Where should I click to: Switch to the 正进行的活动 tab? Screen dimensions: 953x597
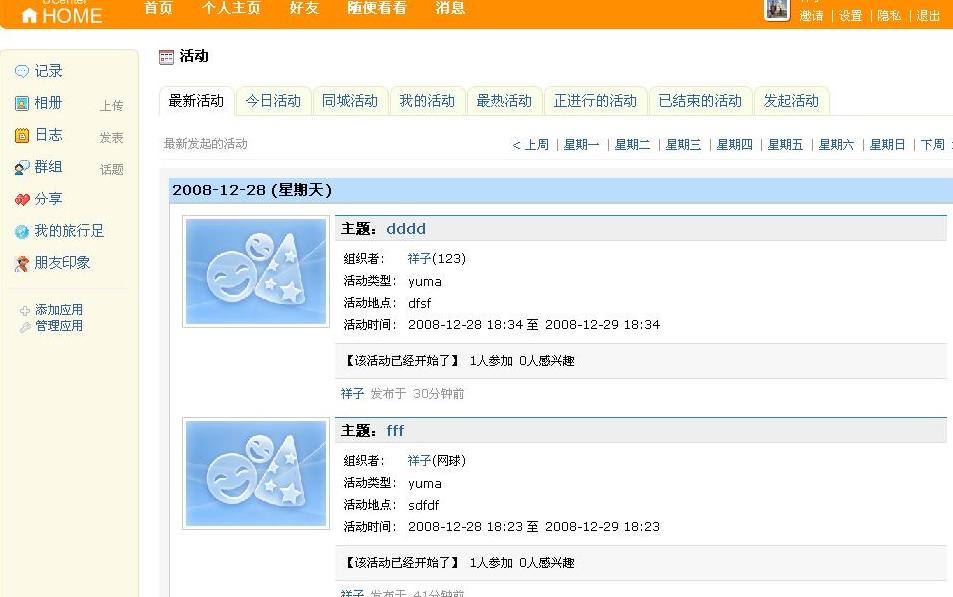pos(595,101)
